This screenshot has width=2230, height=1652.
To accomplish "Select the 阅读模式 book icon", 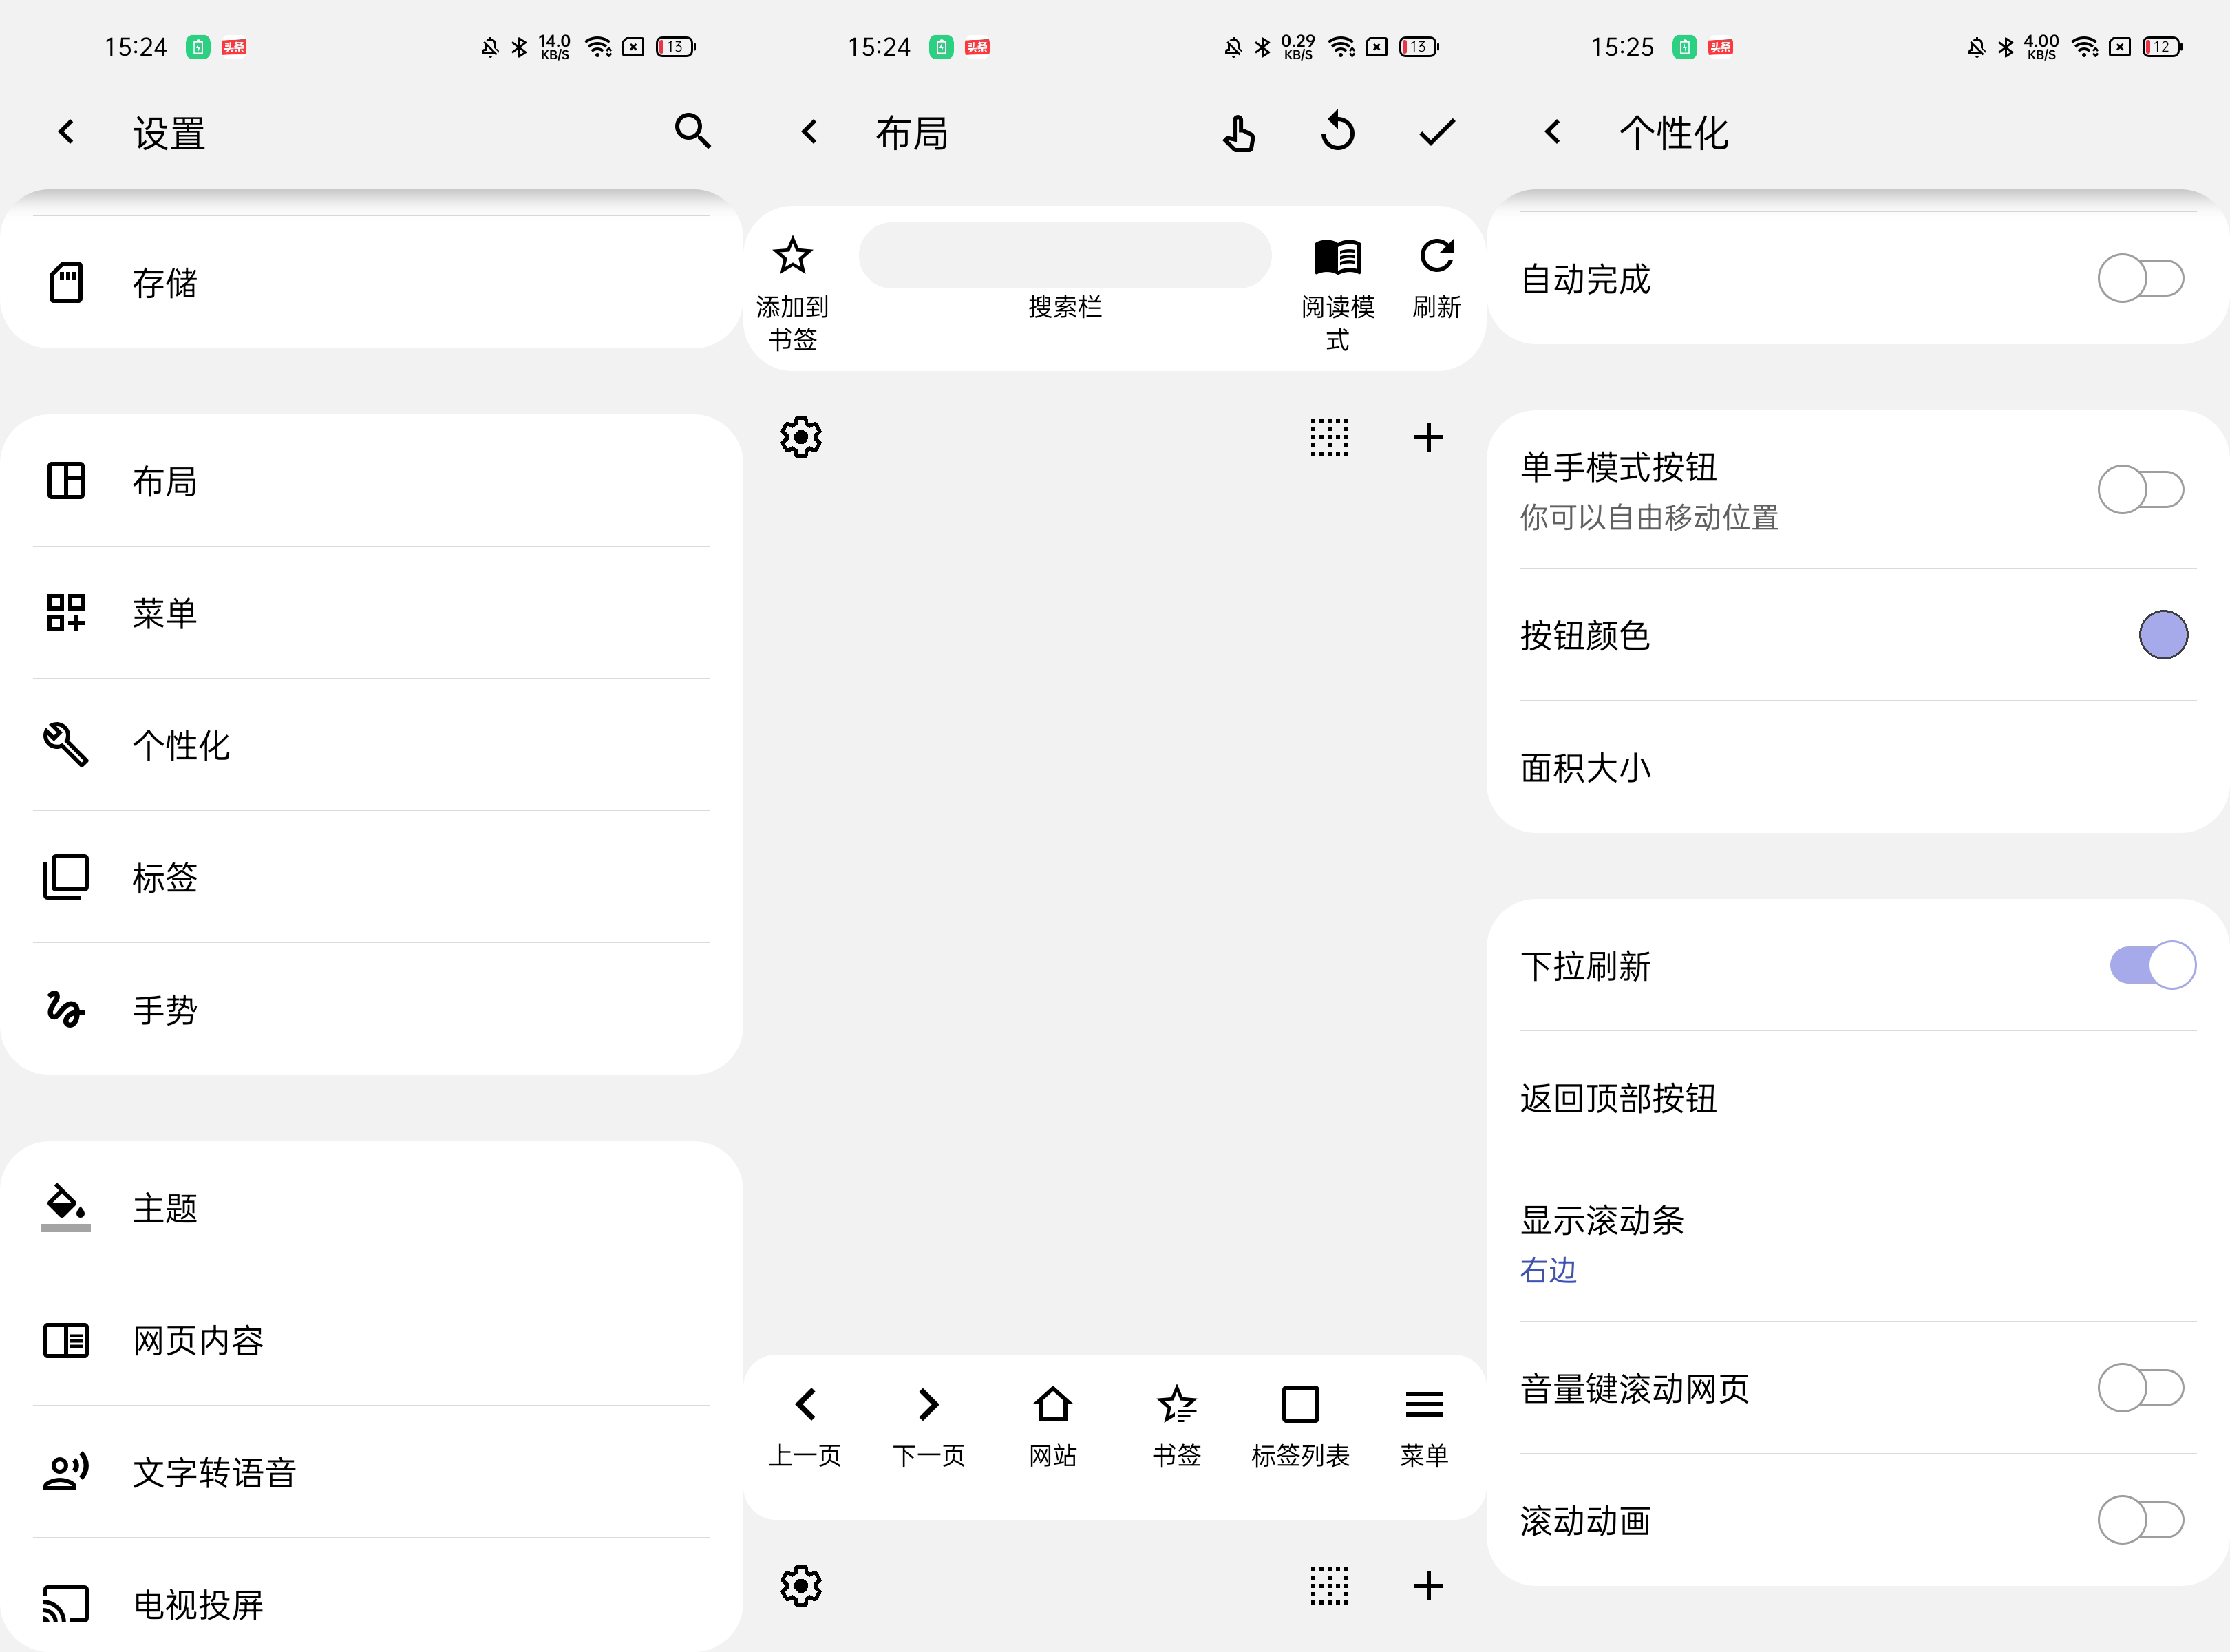I will point(1337,257).
